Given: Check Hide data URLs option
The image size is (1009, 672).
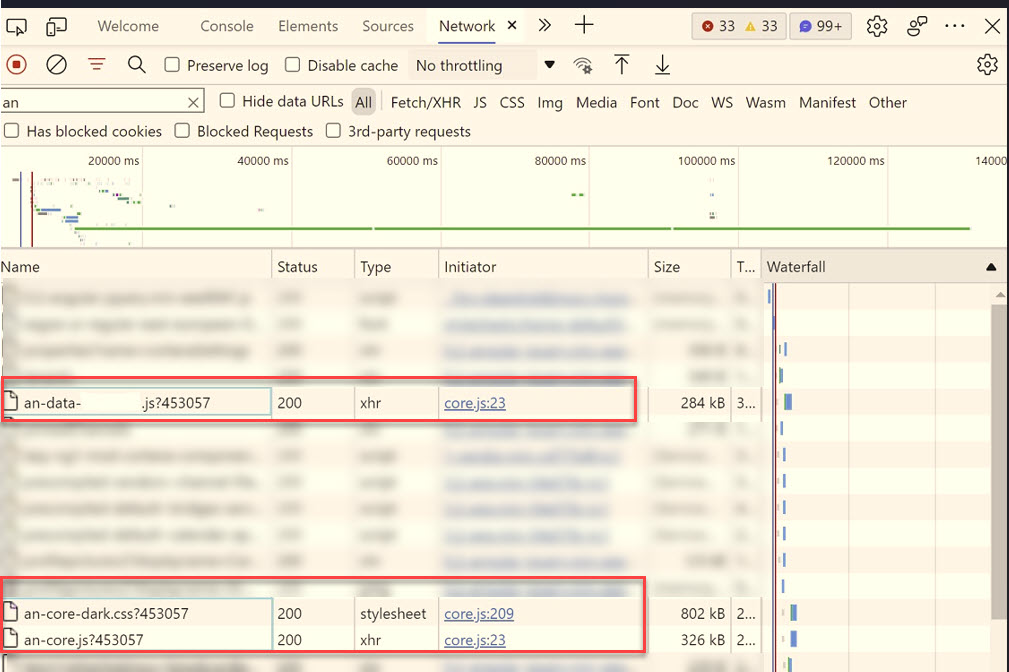Looking at the screenshot, I should [227, 100].
